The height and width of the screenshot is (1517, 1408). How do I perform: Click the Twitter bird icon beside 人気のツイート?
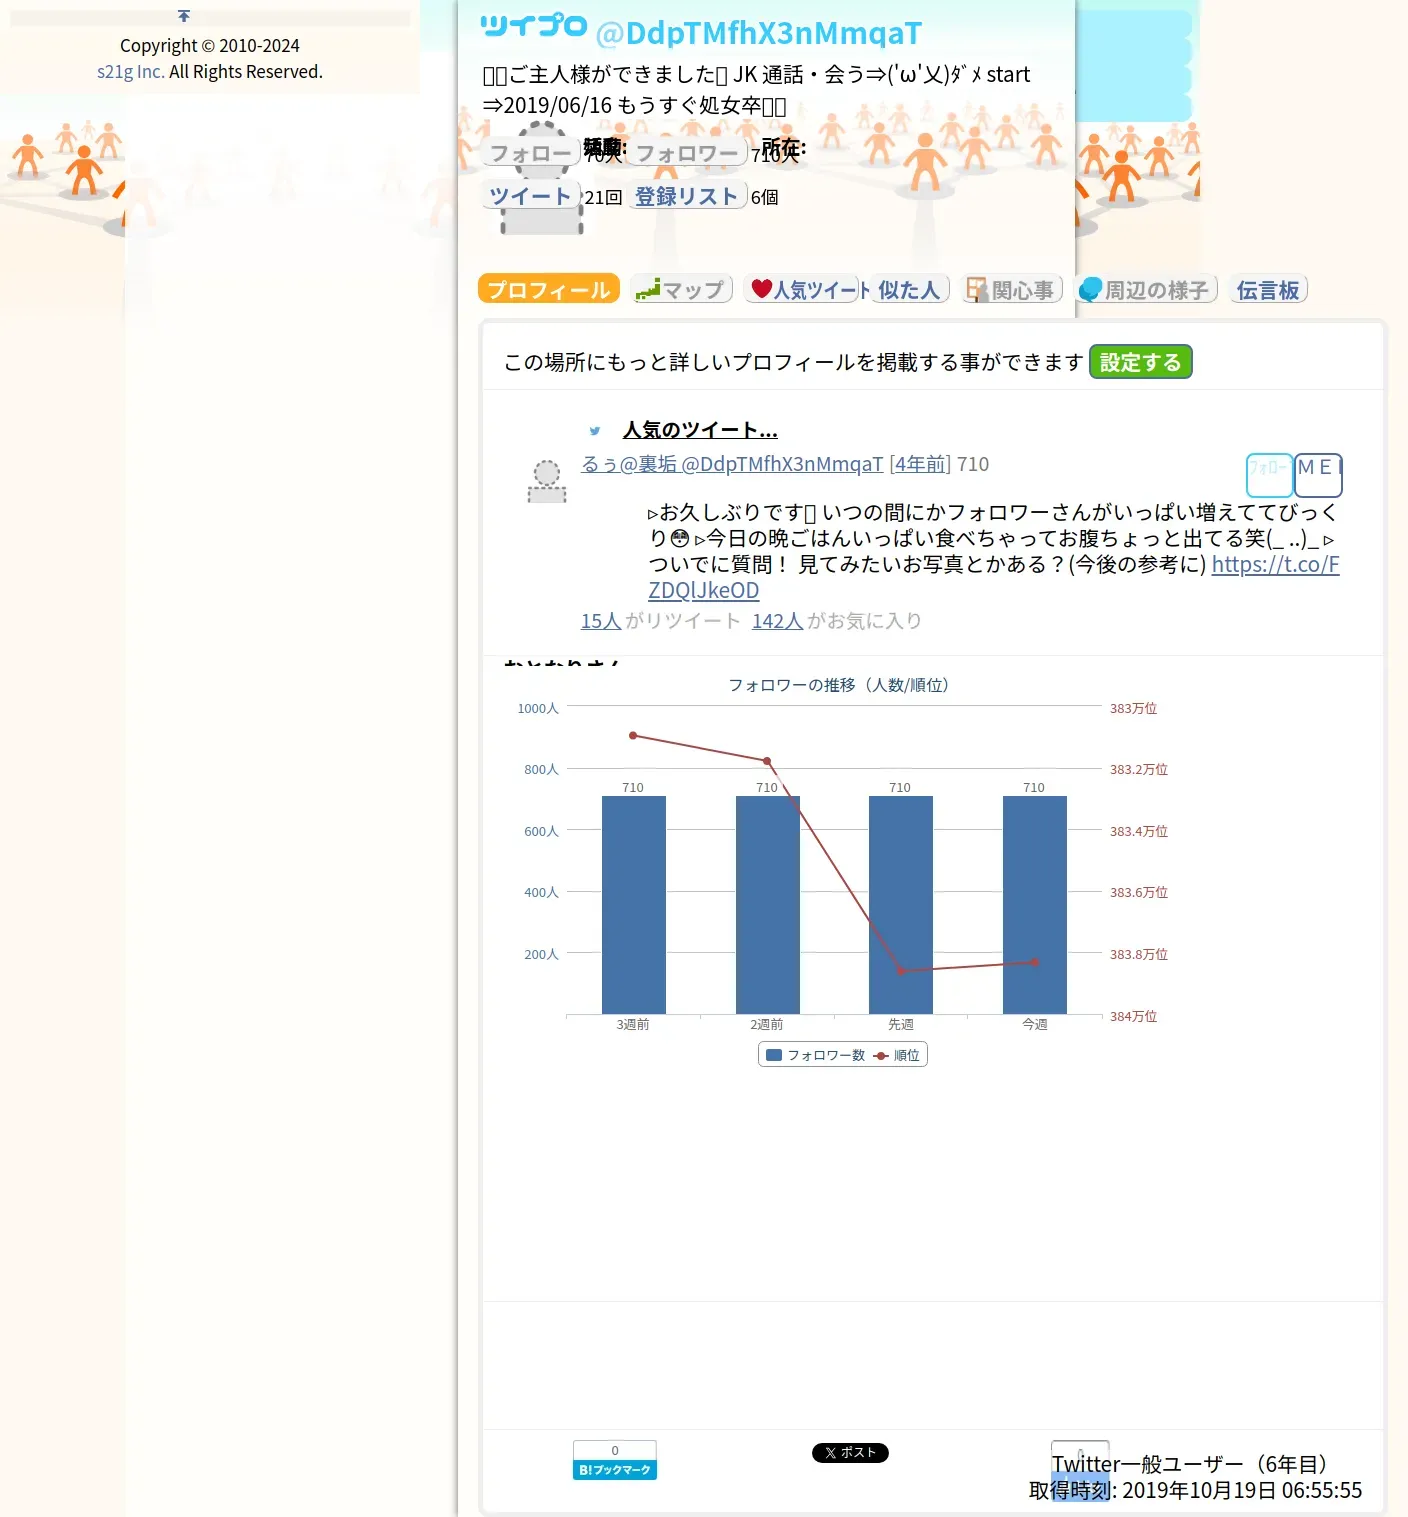click(595, 431)
